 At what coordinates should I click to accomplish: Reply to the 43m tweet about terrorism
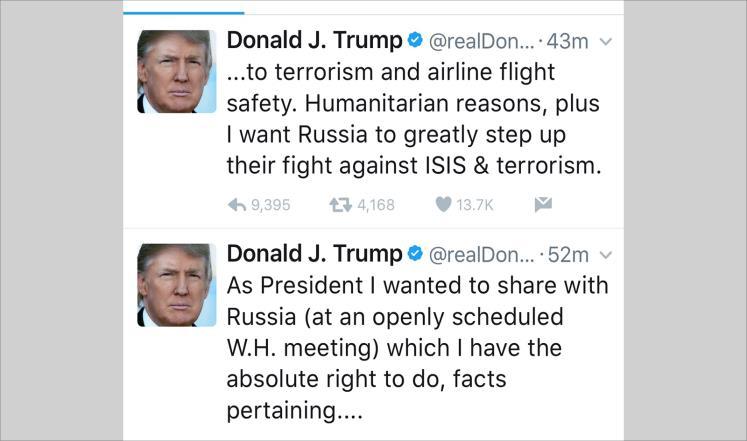coord(238,205)
